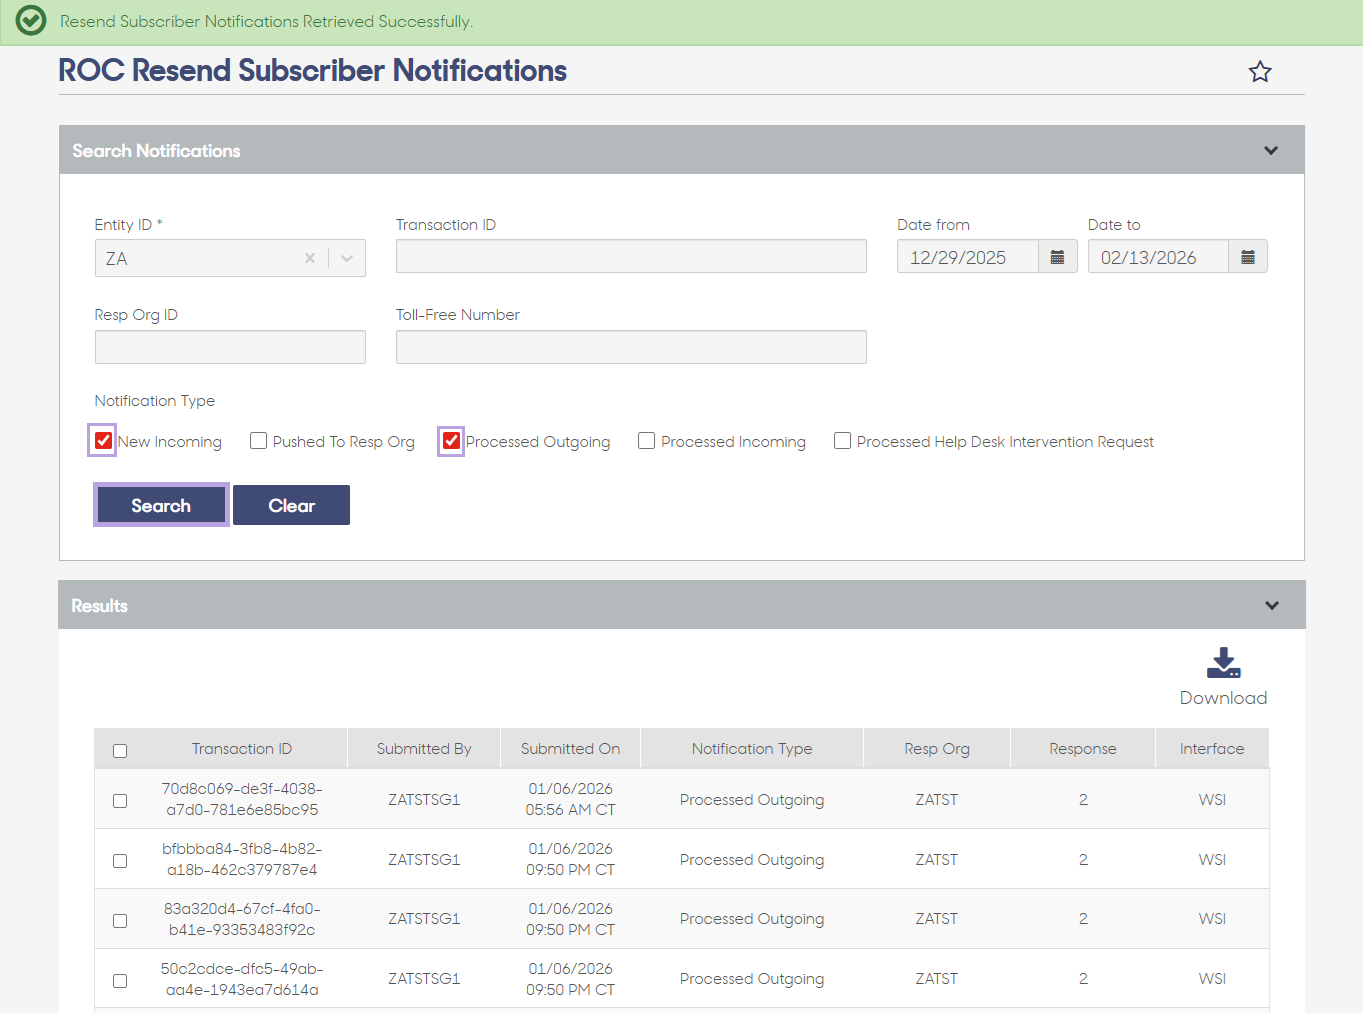Screen dimensions: 1363x1013
Task: Click the retrieved successfully banner message
Action: point(266,22)
